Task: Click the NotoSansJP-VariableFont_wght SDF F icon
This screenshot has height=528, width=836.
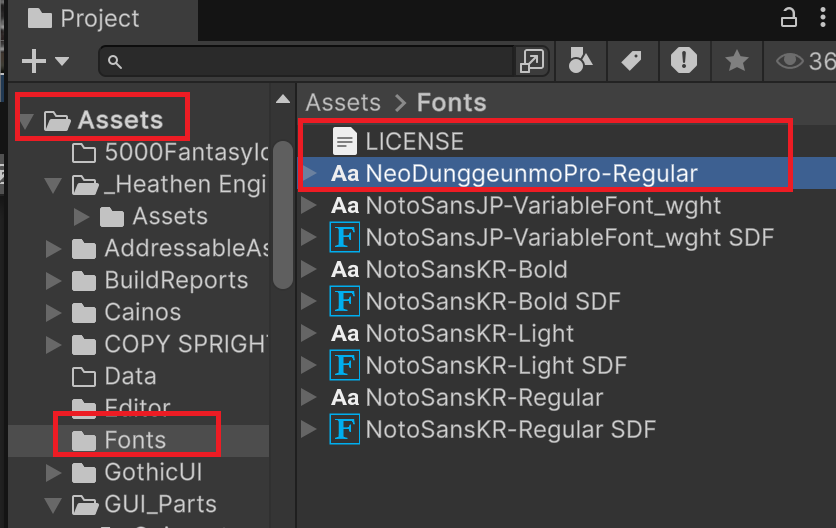Action: click(344, 237)
